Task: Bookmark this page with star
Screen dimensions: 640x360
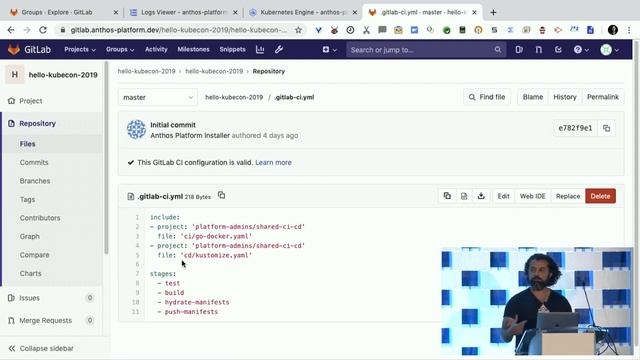Action: (x=298, y=30)
